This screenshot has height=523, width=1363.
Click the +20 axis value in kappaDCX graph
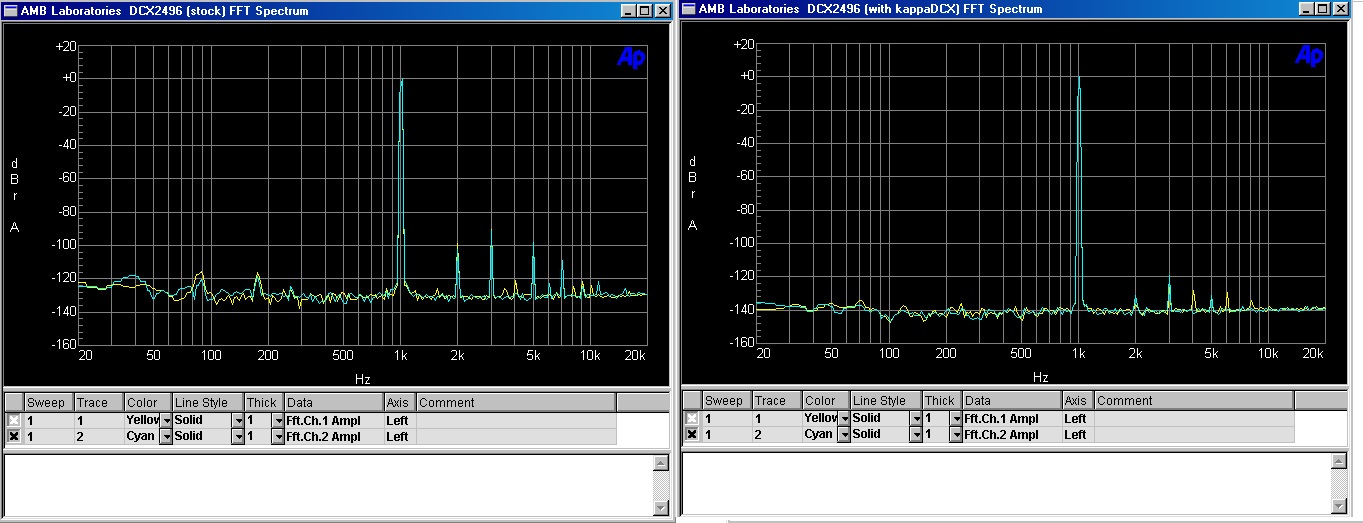743,45
